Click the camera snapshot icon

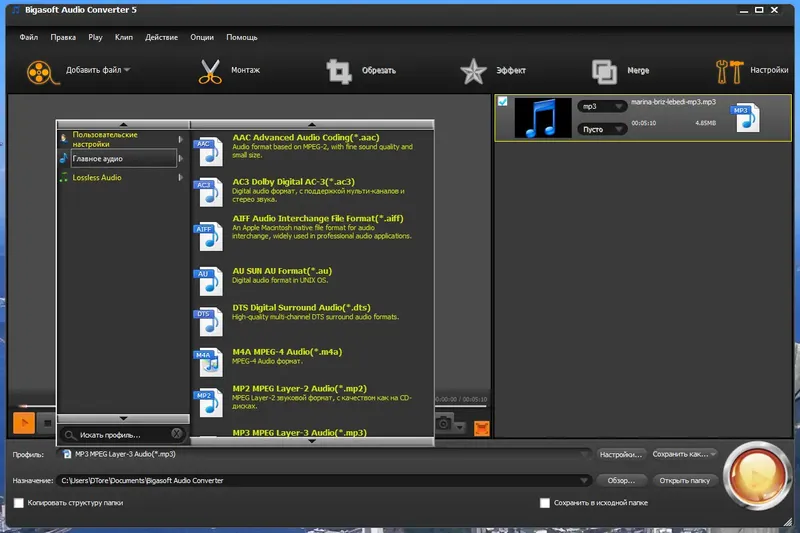tap(444, 423)
